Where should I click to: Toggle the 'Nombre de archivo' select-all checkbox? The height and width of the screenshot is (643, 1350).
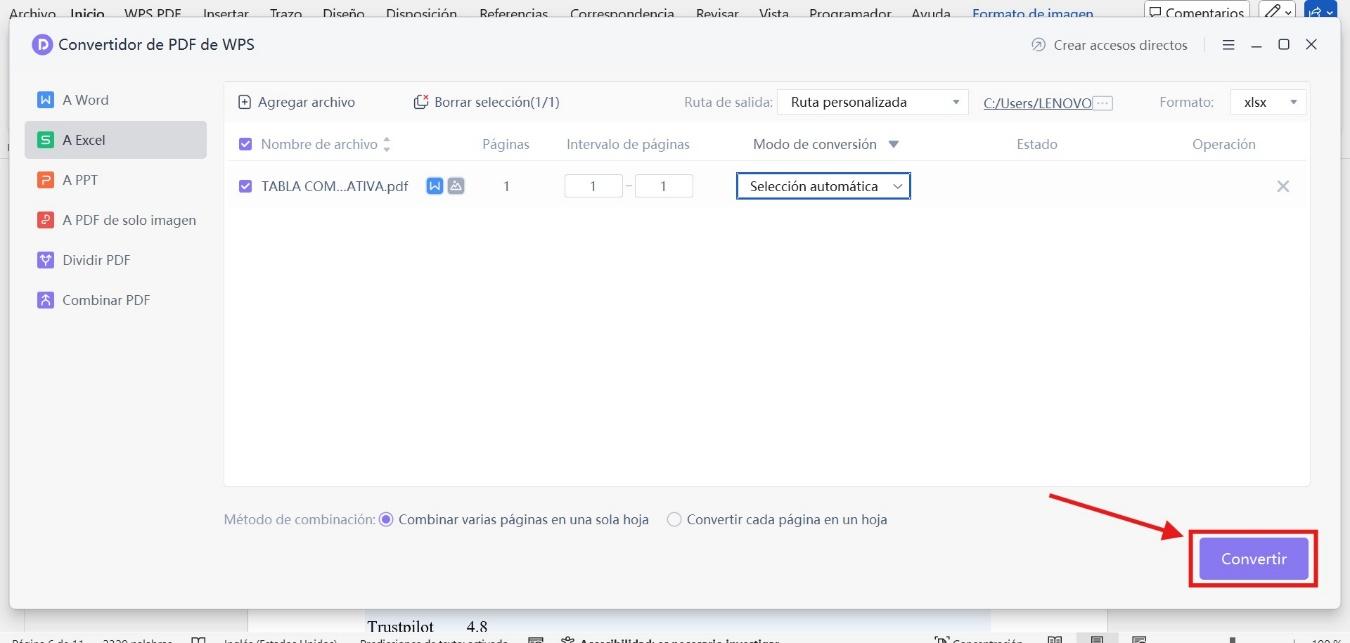pos(245,144)
